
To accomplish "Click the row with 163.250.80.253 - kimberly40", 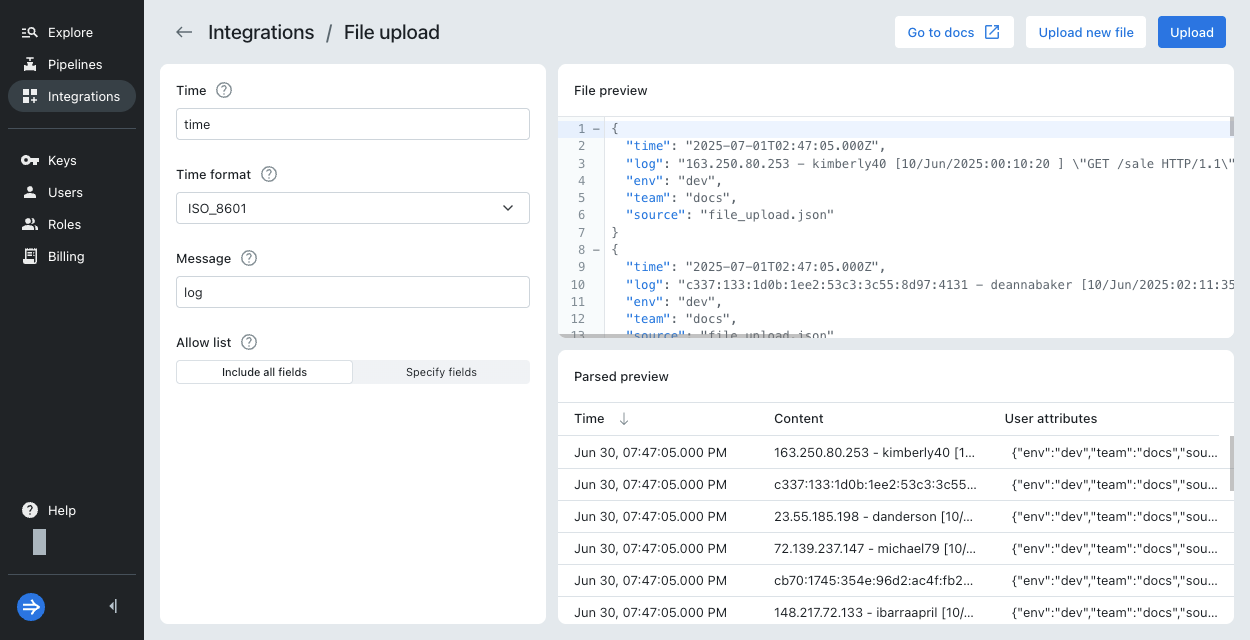I will [888, 452].
